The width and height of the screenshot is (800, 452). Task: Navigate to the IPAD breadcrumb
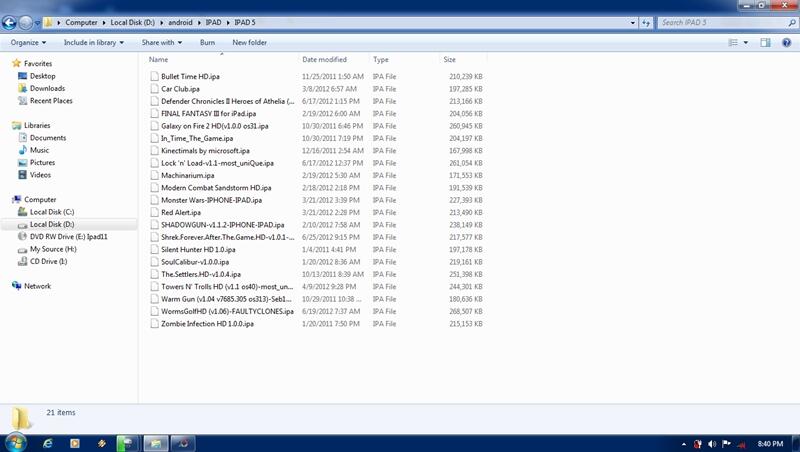click(213, 22)
